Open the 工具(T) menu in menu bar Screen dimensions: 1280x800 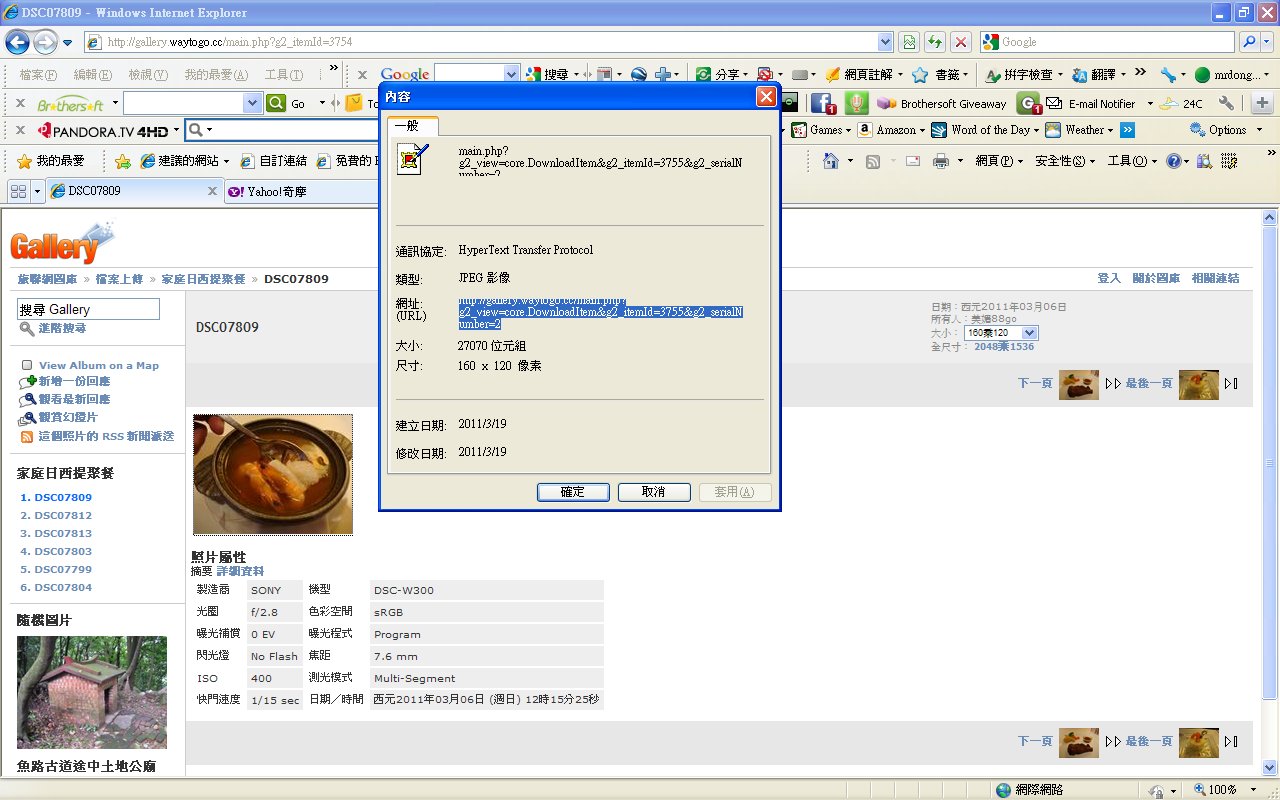(283, 75)
